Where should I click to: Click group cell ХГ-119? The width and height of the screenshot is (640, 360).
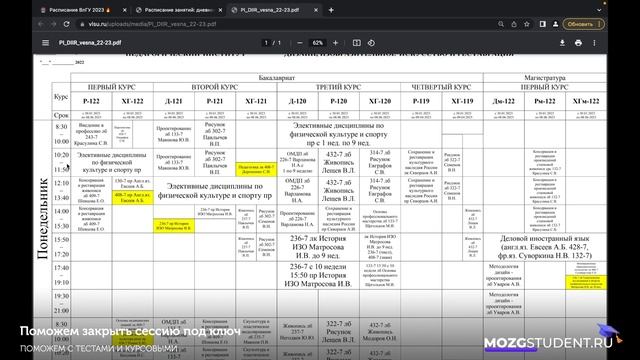(462, 101)
